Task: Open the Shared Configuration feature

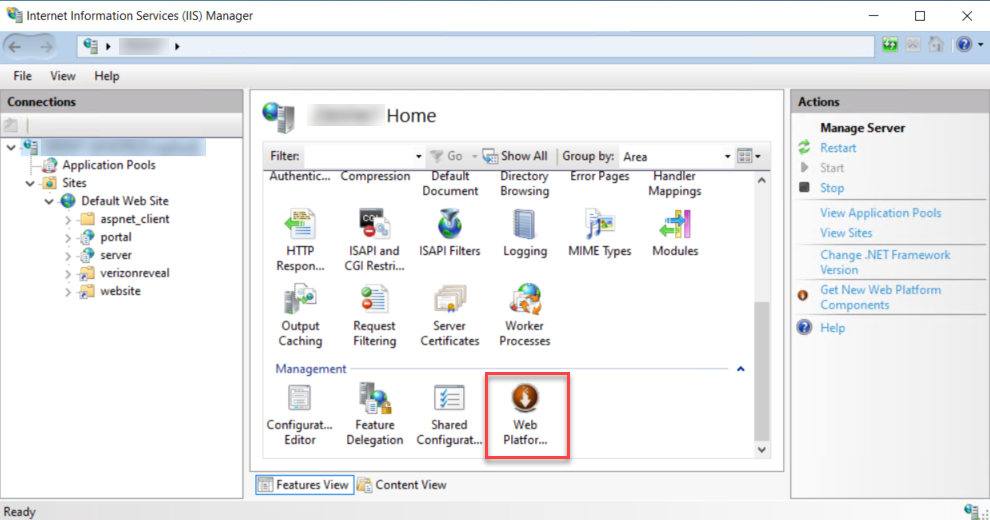Action: click(449, 415)
